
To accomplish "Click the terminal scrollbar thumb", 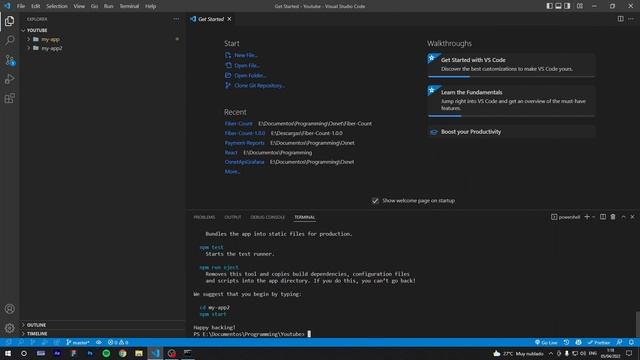I will click(x=637, y=324).
